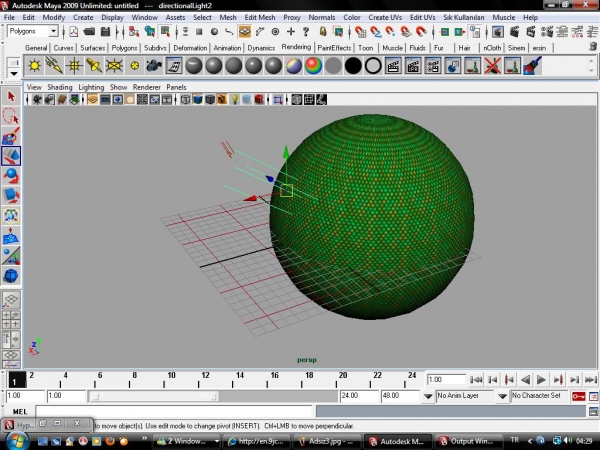Step forward one key
This screenshot has height=450, width=600.
pyautogui.click(x=558, y=380)
